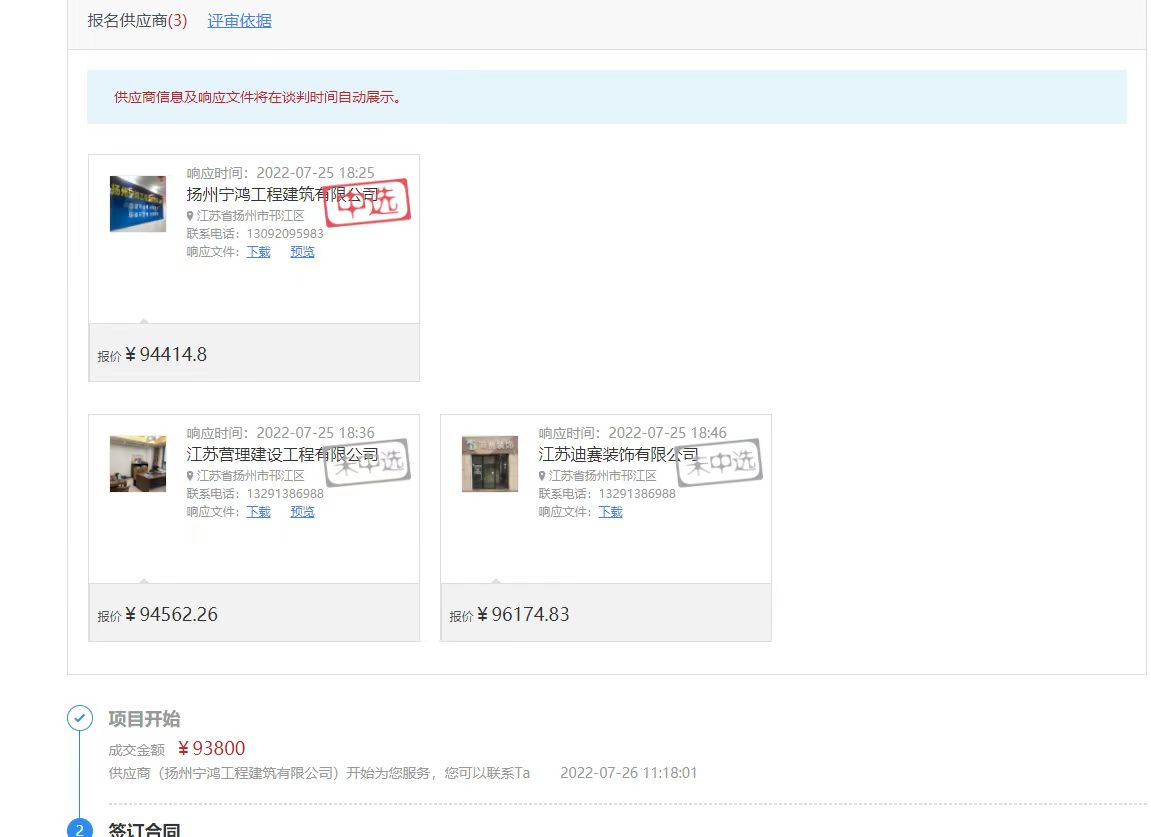Click location pin icon for 扬州宁鸿工程建筑
This screenshot has height=837, width=1151.
point(190,216)
